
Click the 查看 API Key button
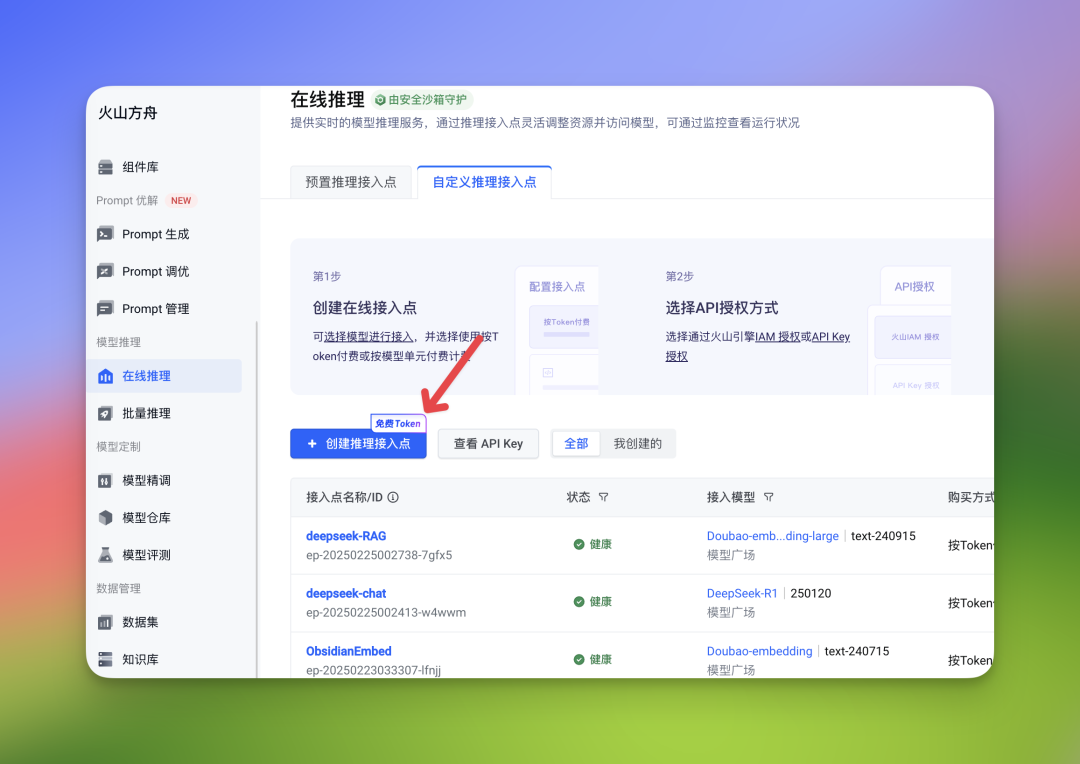[488, 444]
